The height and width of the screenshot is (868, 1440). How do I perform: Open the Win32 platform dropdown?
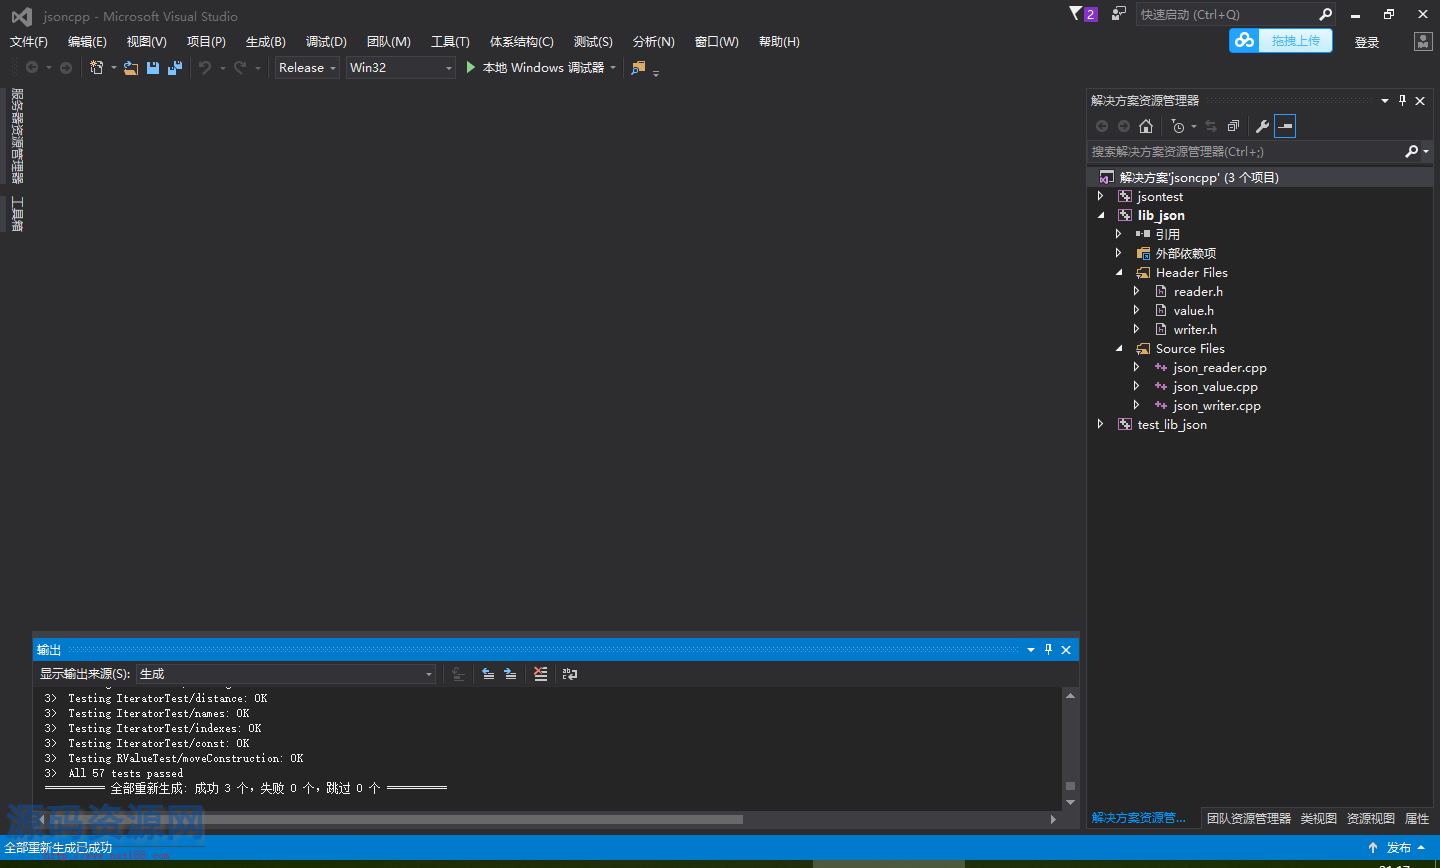[x=400, y=68]
